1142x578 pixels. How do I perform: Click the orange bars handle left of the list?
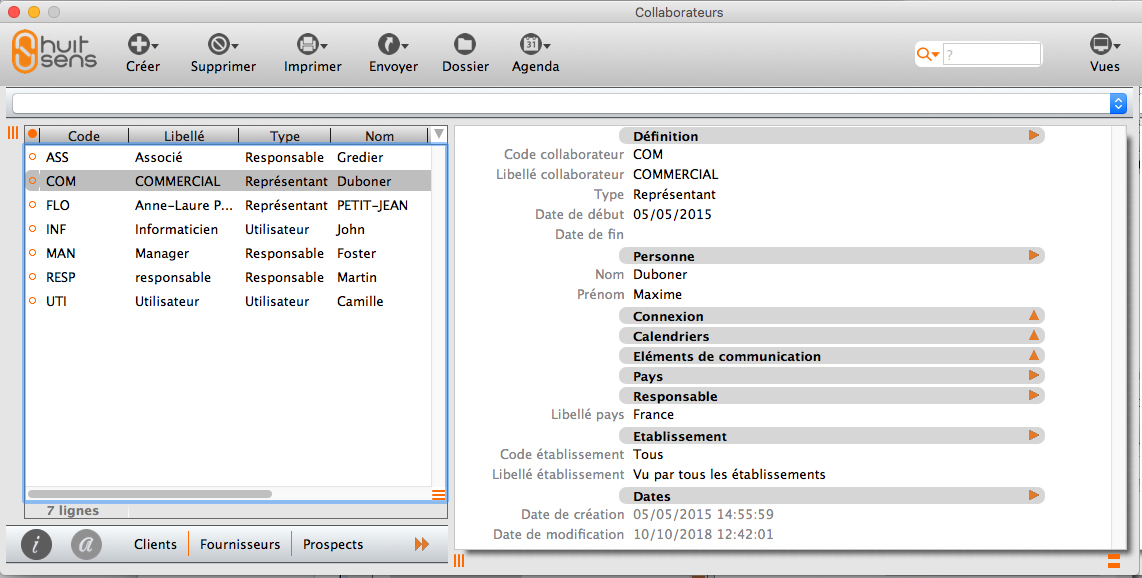(x=12, y=133)
